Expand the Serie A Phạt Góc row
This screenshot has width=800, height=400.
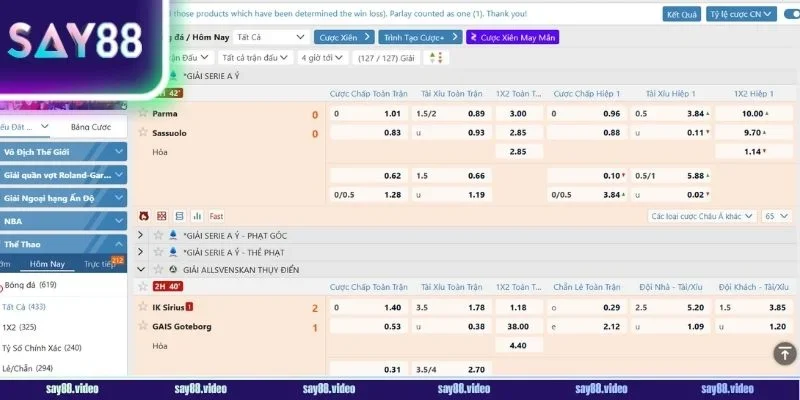pyautogui.click(x=141, y=235)
